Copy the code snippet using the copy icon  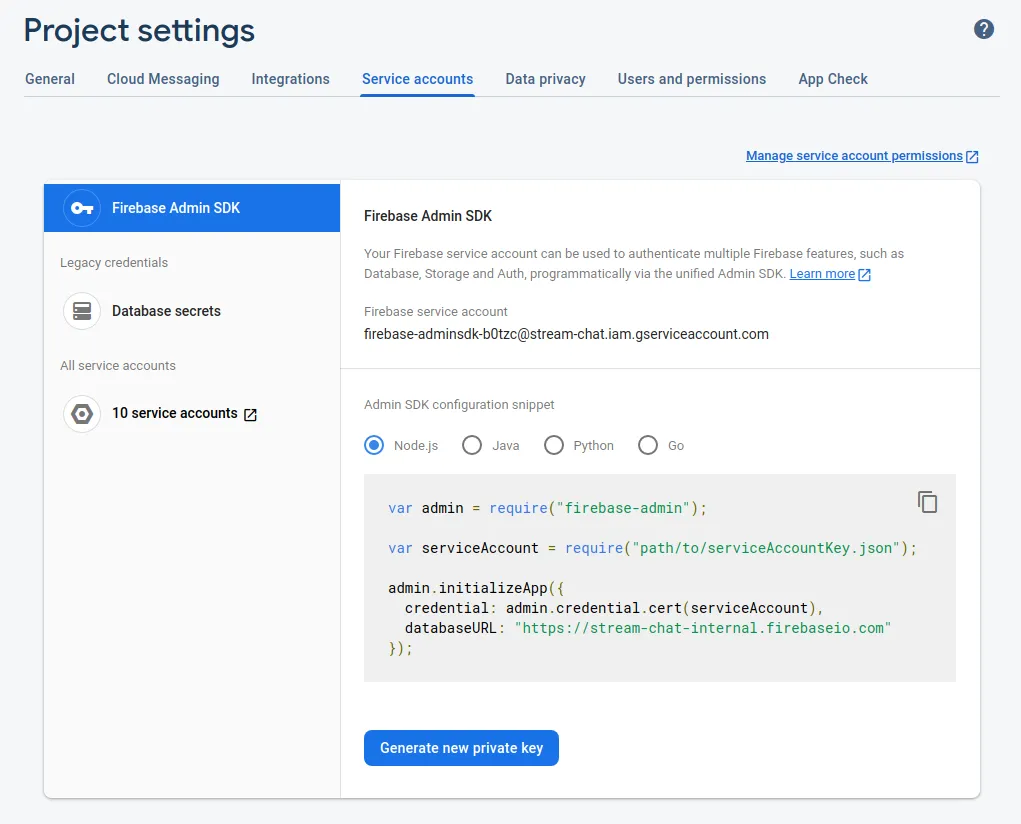coord(927,502)
